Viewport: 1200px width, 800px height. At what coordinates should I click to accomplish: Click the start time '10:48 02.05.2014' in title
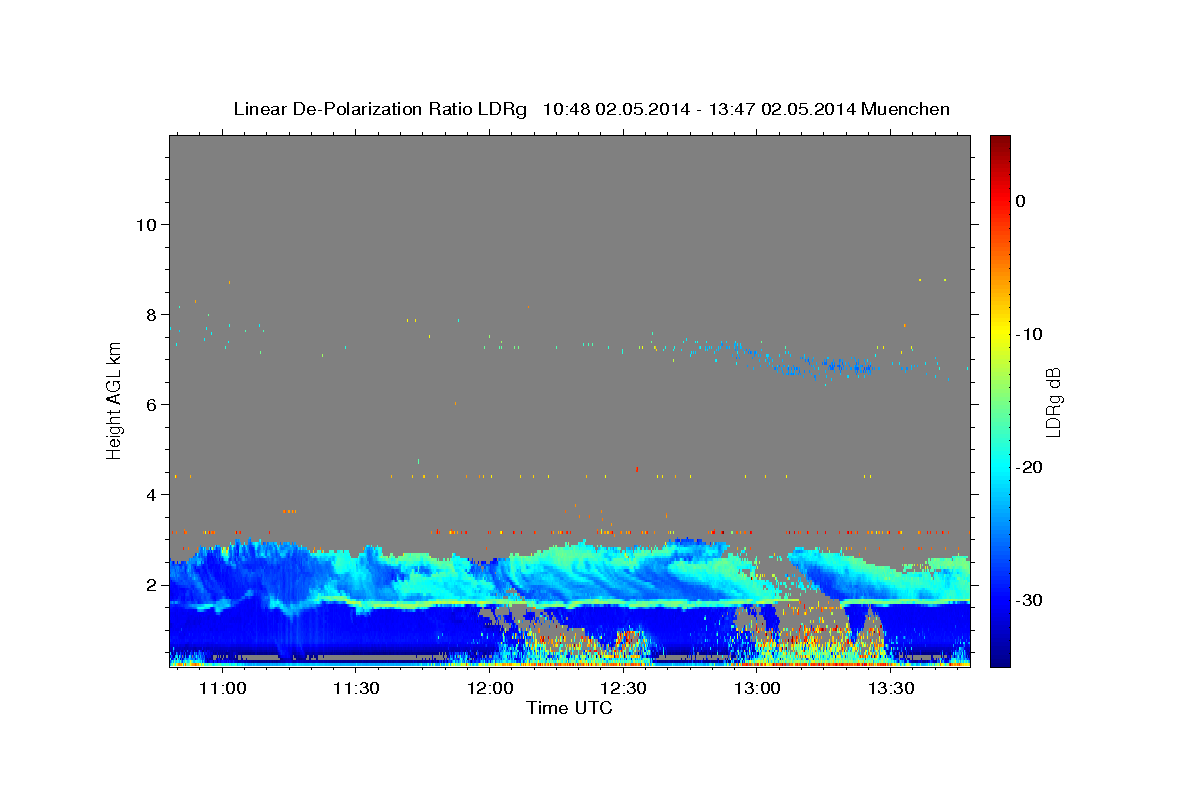[x=616, y=109]
